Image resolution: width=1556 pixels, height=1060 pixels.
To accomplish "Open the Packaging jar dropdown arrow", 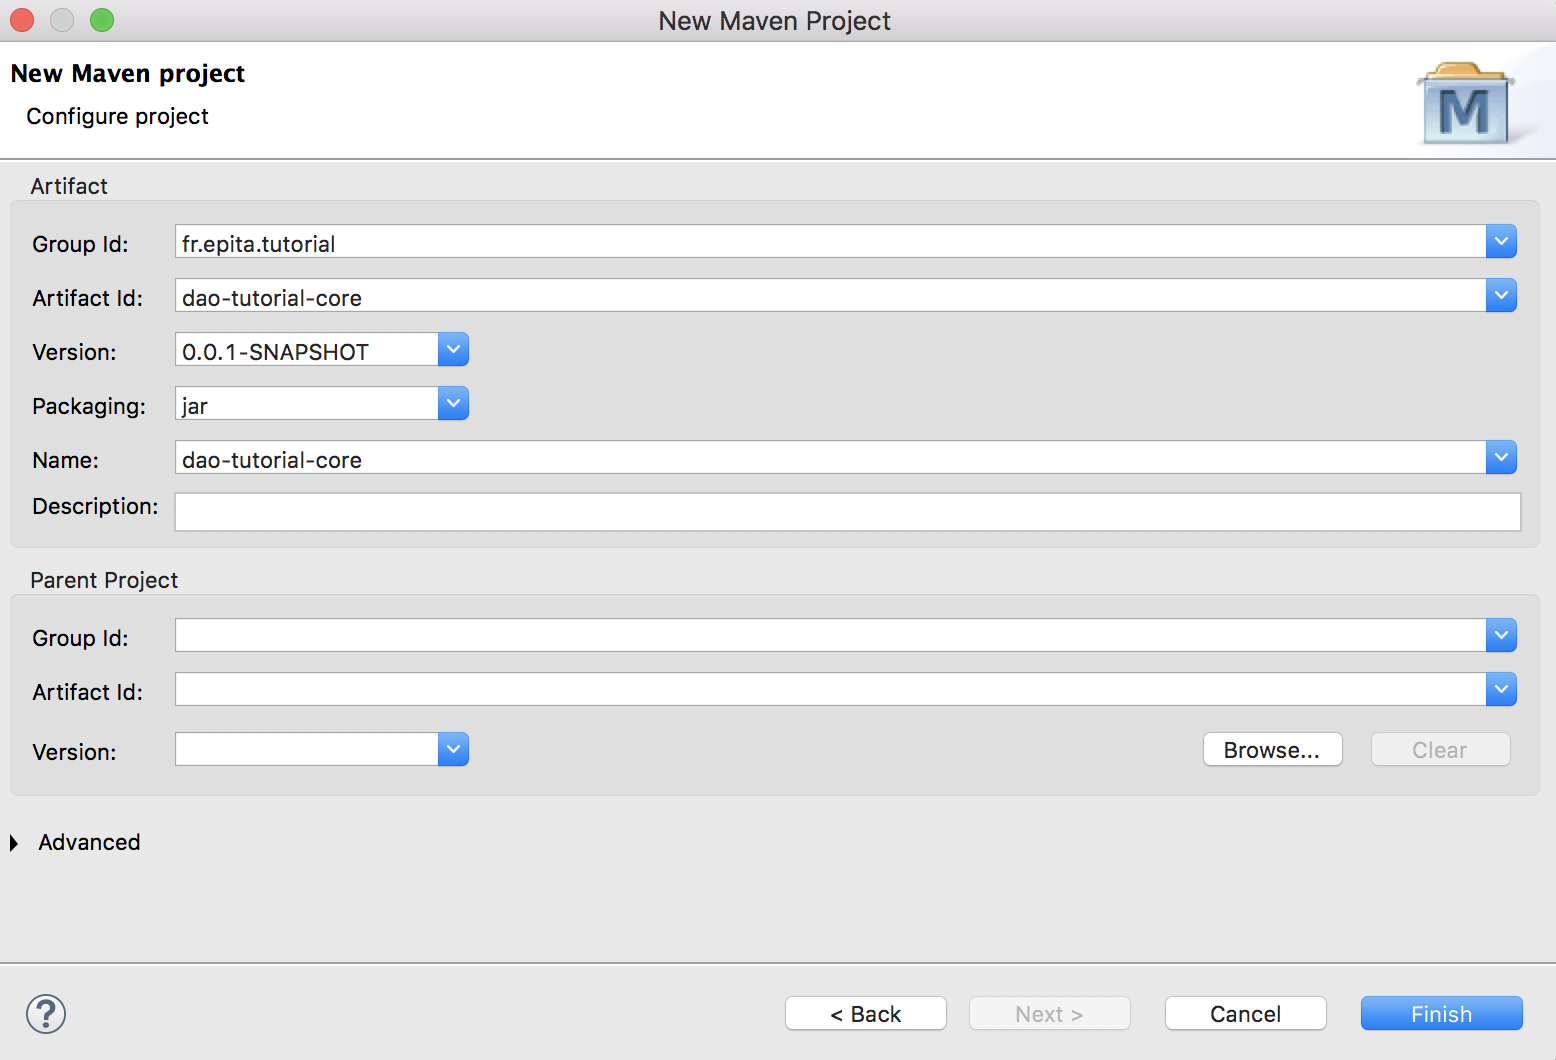I will pyautogui.click(x=453, y=403).
